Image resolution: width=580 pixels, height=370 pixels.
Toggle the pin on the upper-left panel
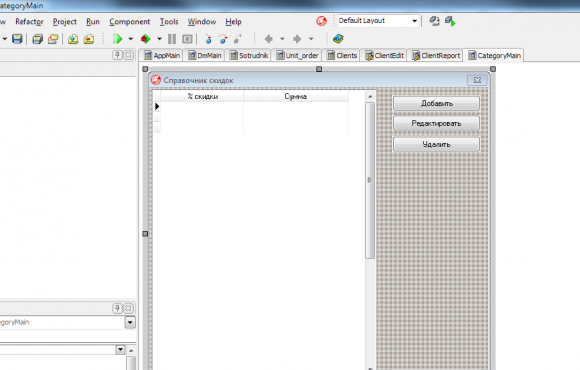point(117,55)
